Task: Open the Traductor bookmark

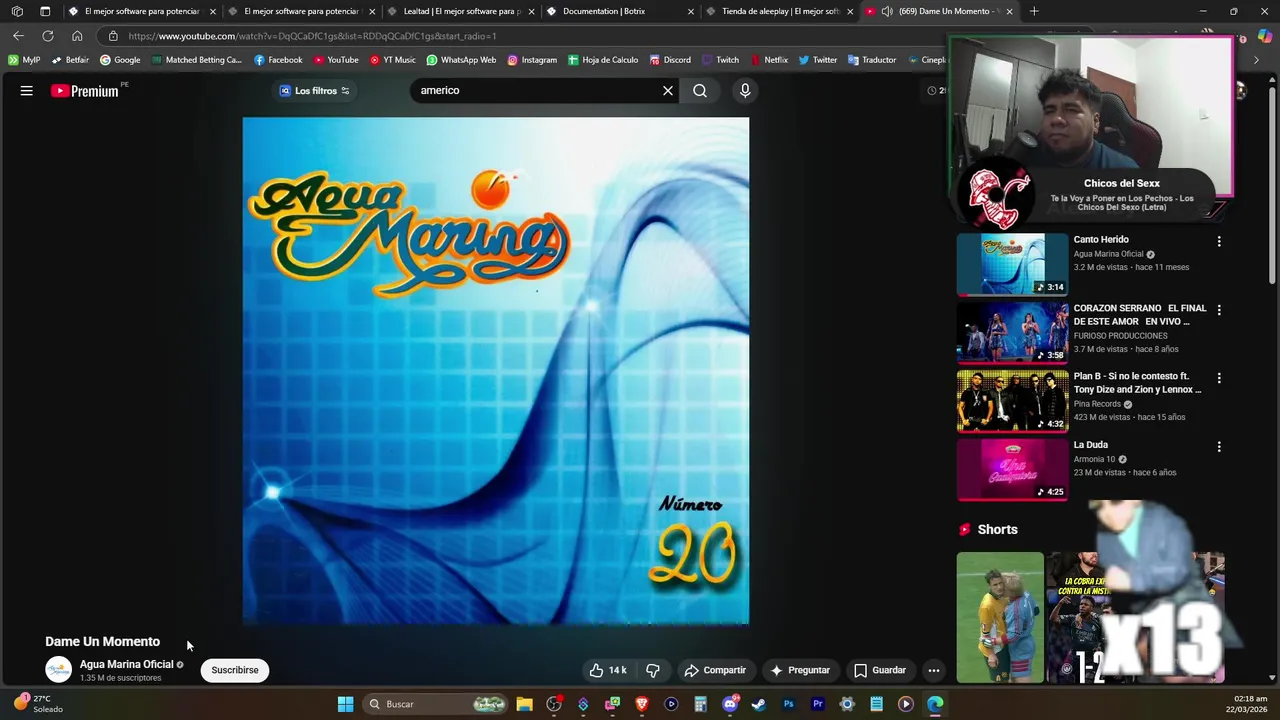Action: [x=872, y=60]
